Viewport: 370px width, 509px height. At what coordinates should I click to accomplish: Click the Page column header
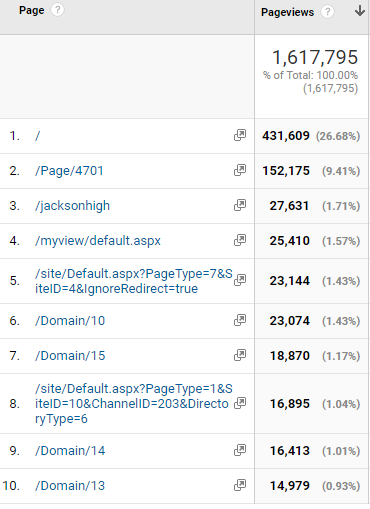pos(32,10)
